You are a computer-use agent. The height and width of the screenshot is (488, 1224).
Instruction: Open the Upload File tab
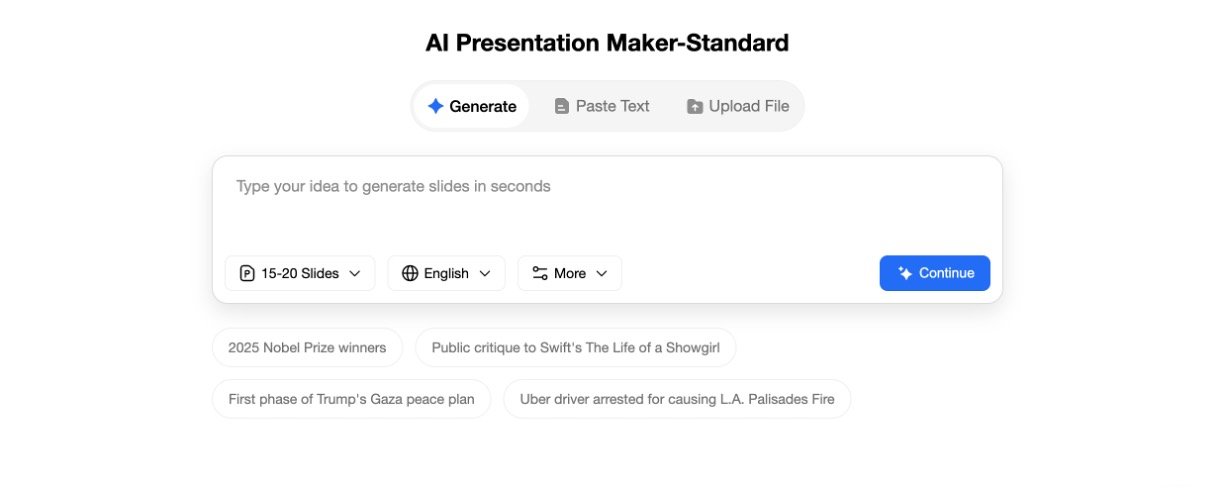tap(738, 106)
